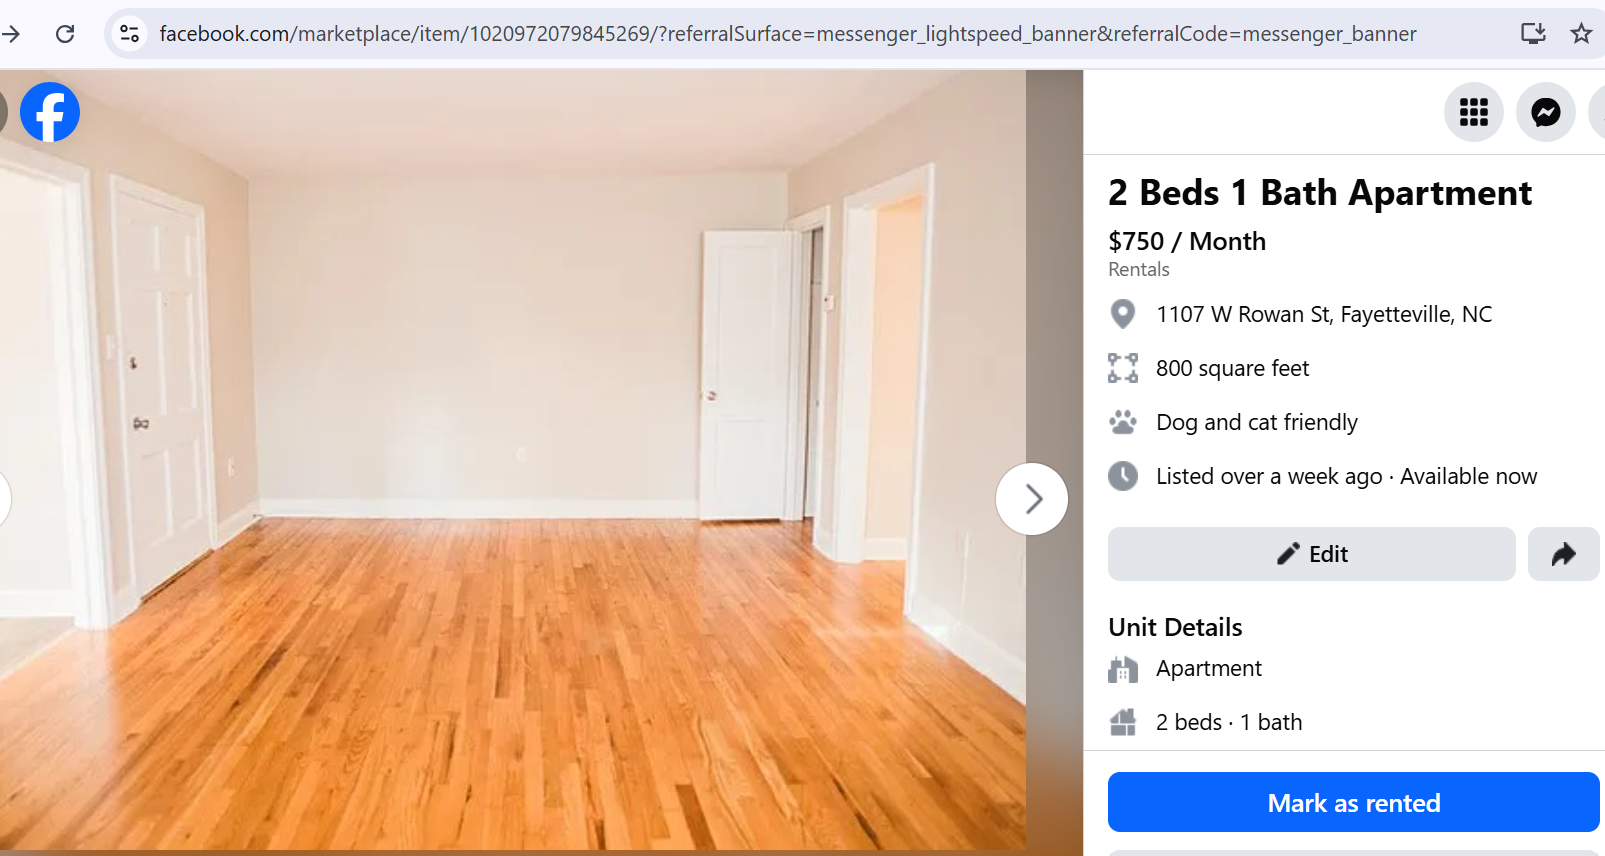Open the Facebook menu grid icon
Screen dimensions: 1605x856
pyautogui.click(x=1473, y=112)
